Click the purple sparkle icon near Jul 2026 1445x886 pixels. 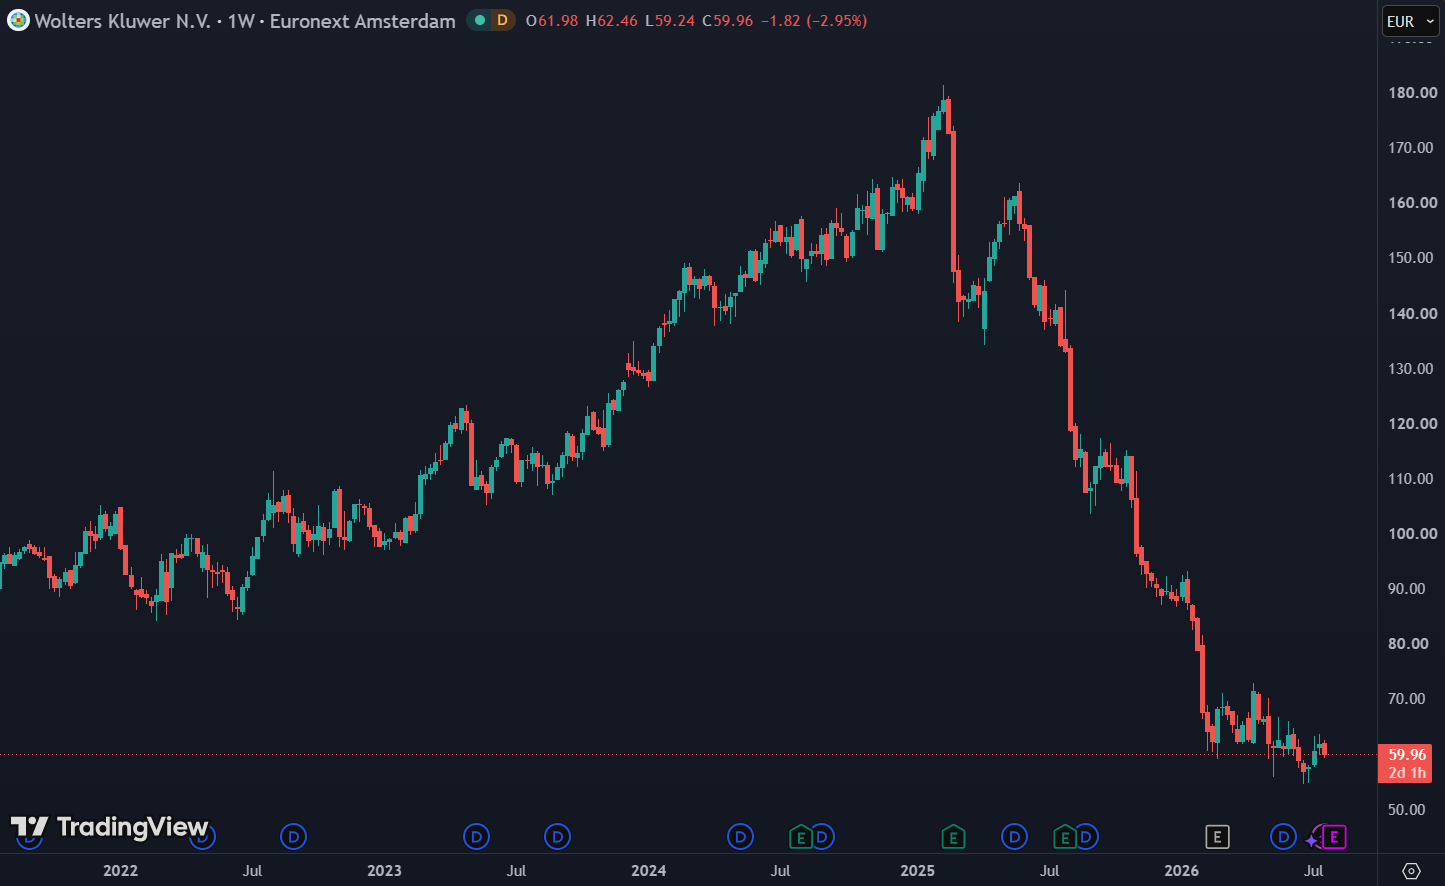coord(1312,840)
